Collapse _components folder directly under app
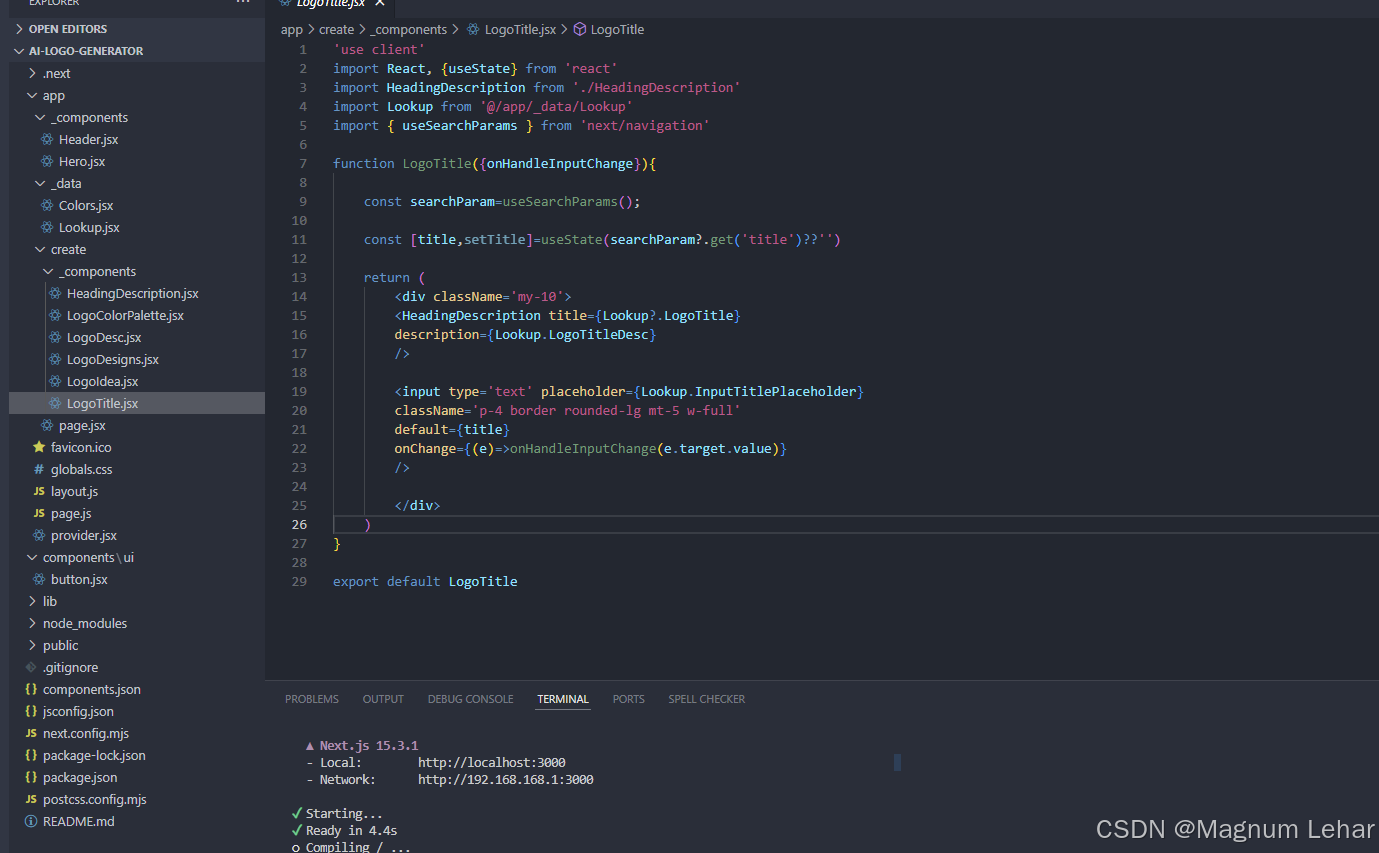Screen dimensions: 1379x853 (x=41, y=117)
